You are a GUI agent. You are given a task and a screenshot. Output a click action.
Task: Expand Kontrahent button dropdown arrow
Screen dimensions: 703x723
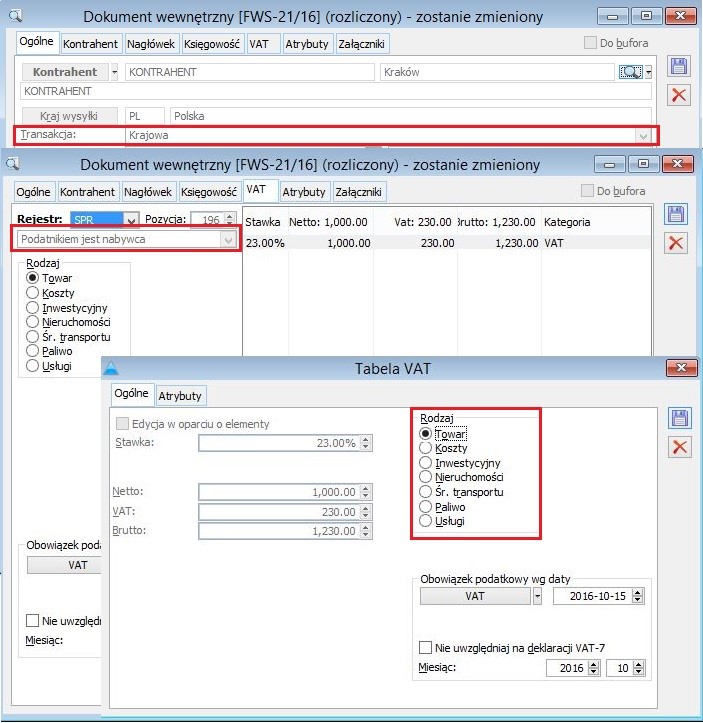(115, 72)
